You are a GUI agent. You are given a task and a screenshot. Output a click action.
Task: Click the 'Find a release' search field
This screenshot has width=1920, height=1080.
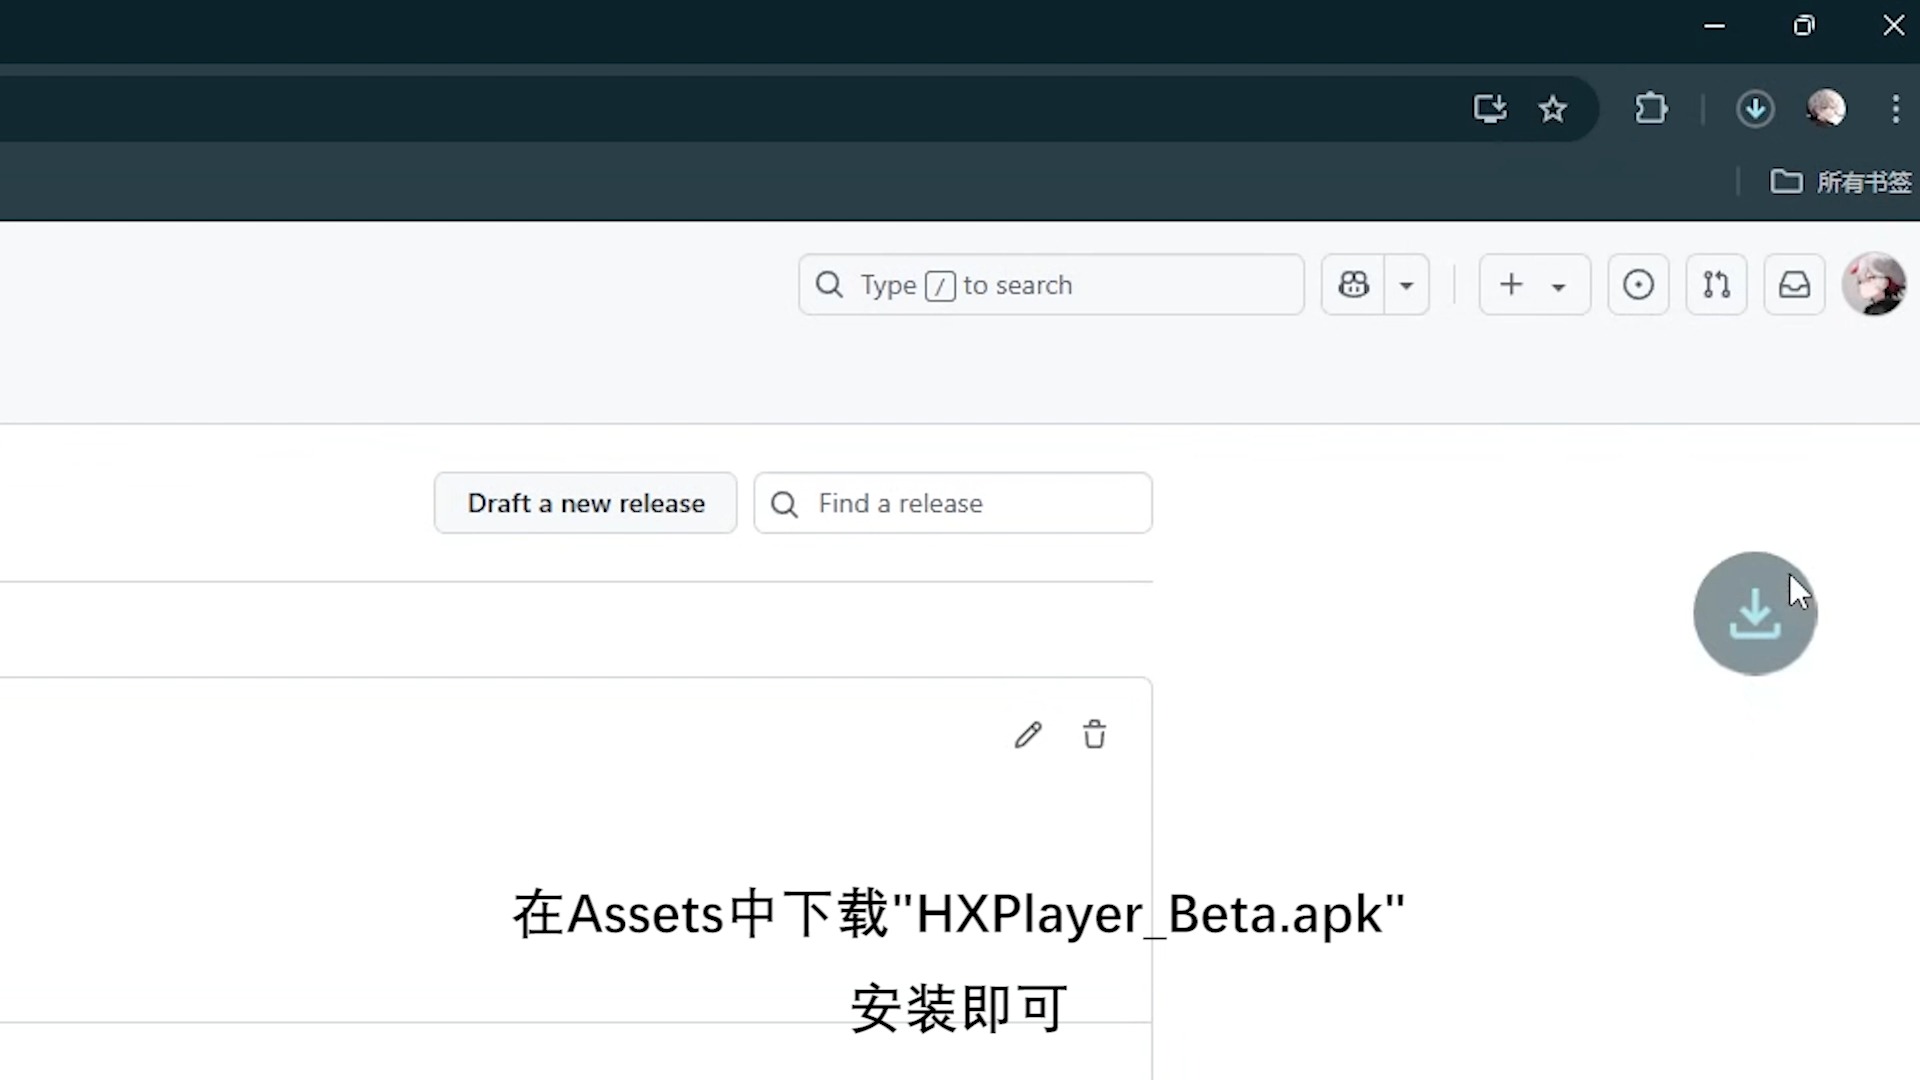tap(952, 504)
